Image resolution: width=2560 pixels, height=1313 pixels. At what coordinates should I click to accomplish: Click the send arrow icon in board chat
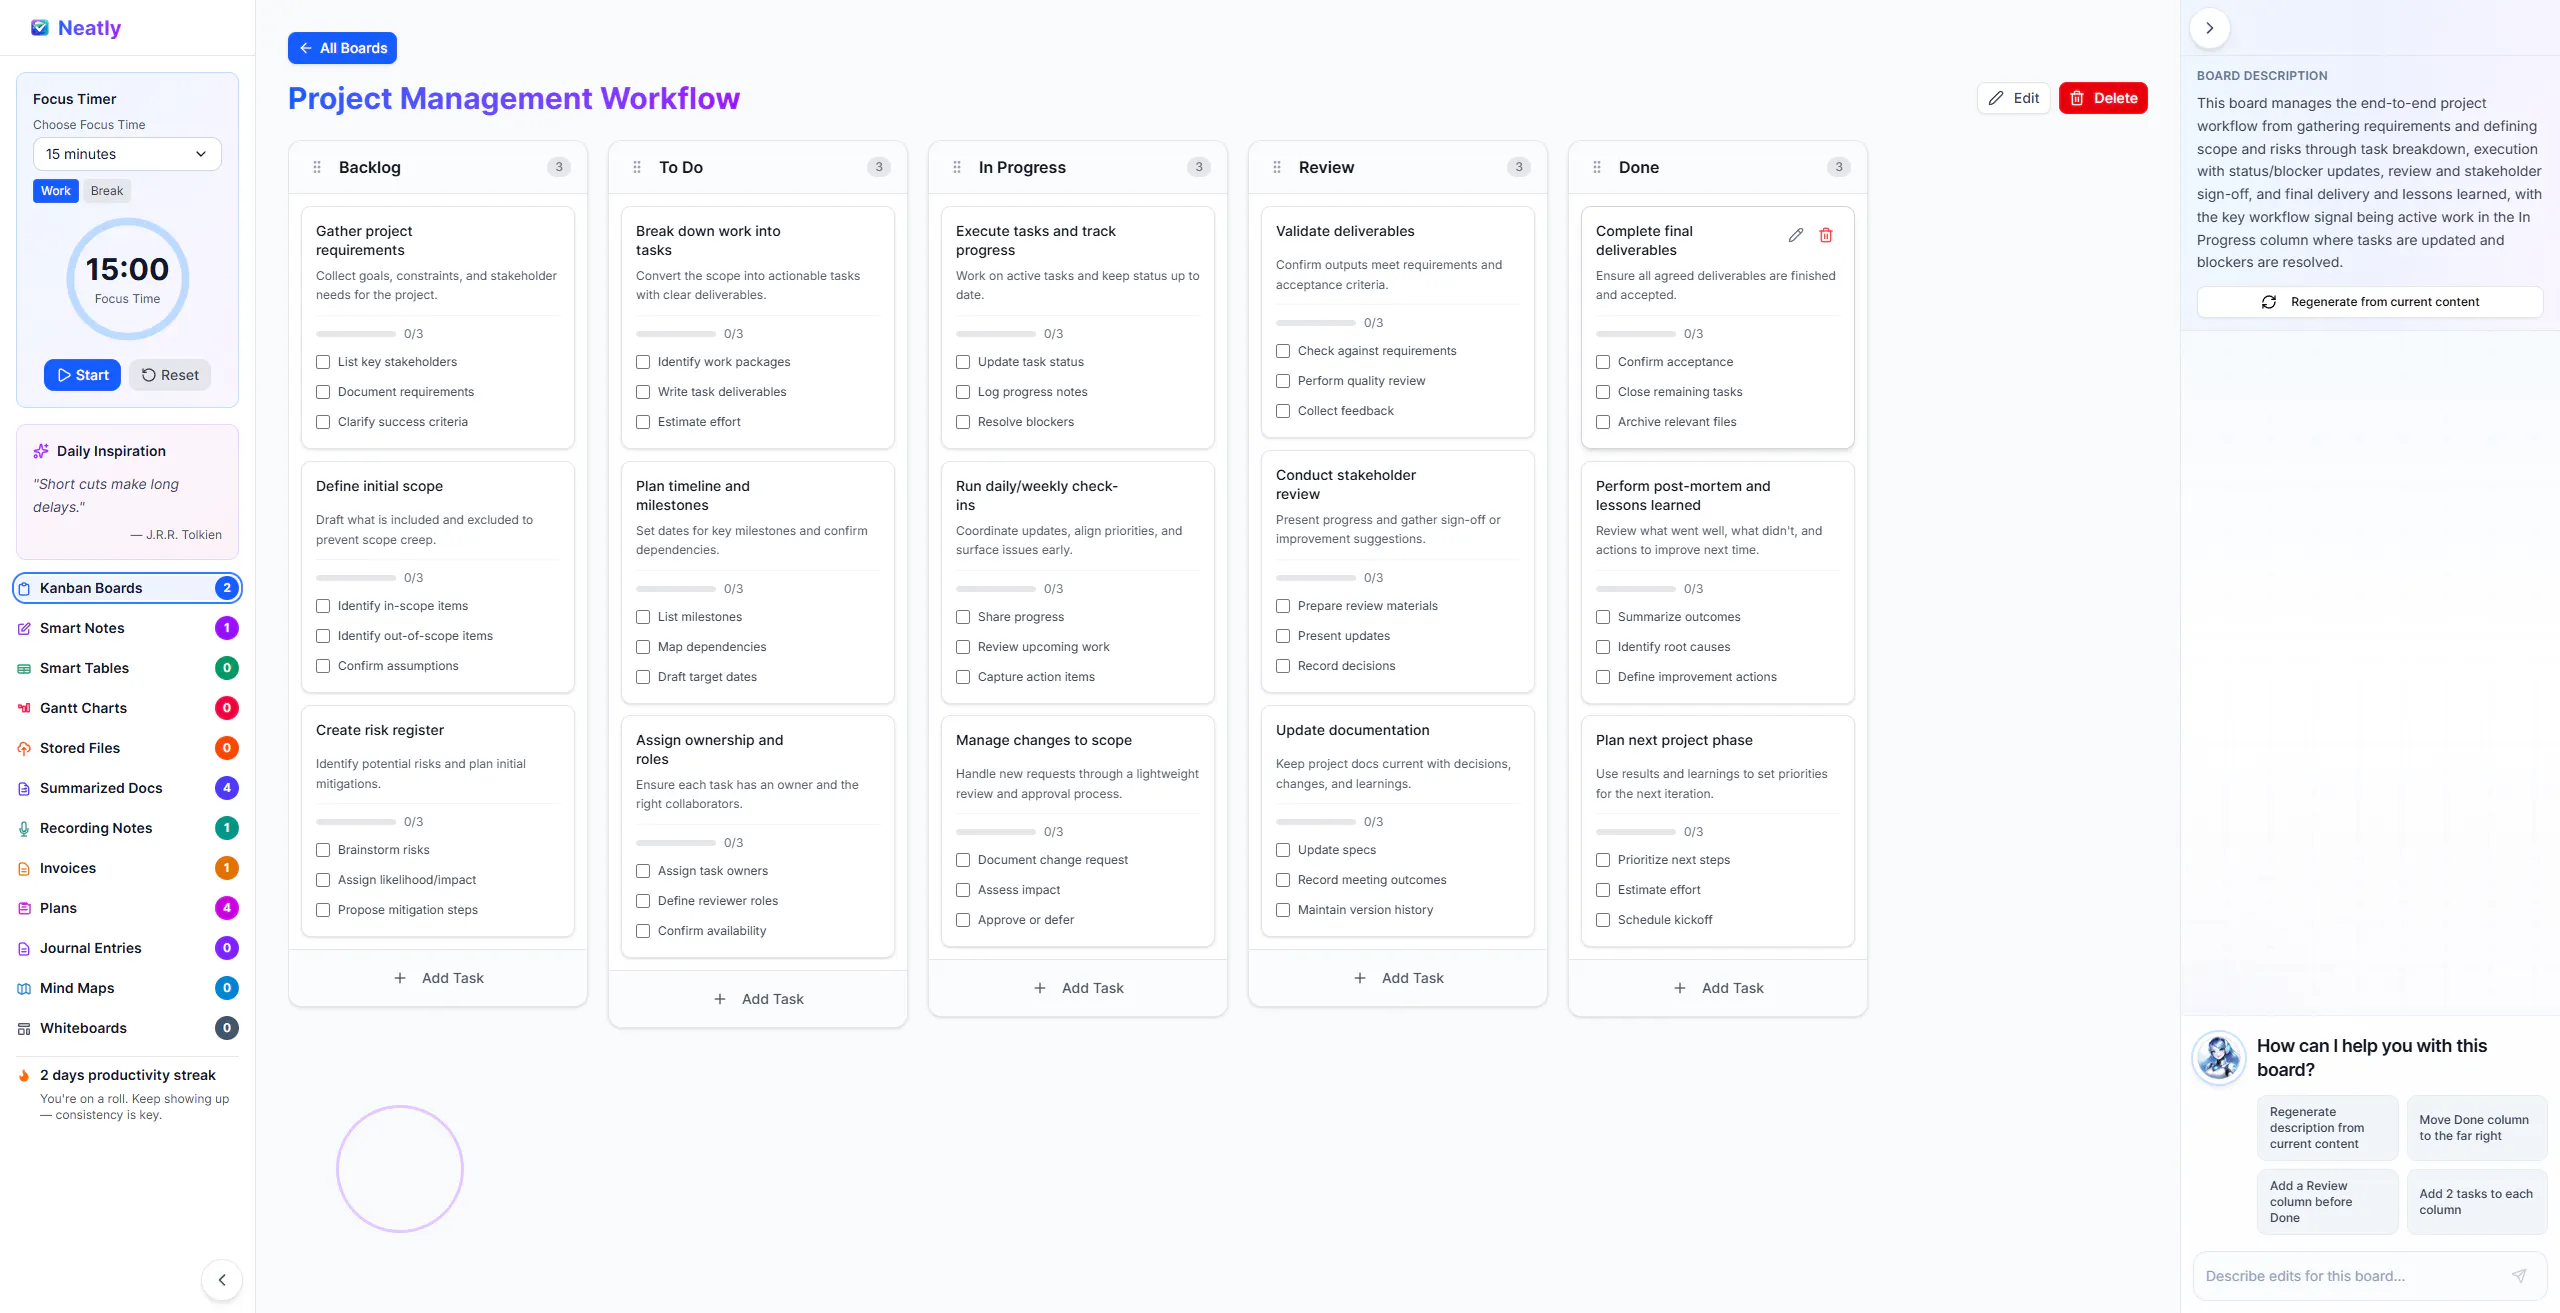(2519, 1276)
